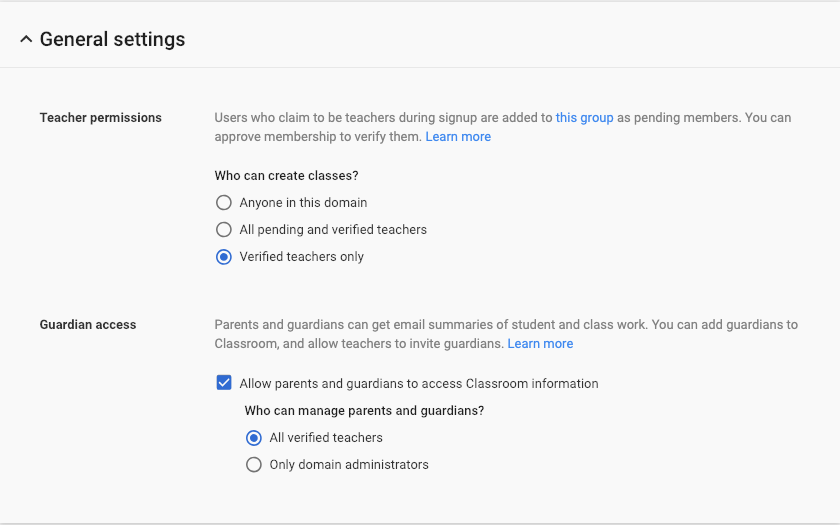The height and width of the screenshot is (525, 840).
Task: Click 'Who can manage parents and guardians?' heading
Action: [x=364, y=411]
